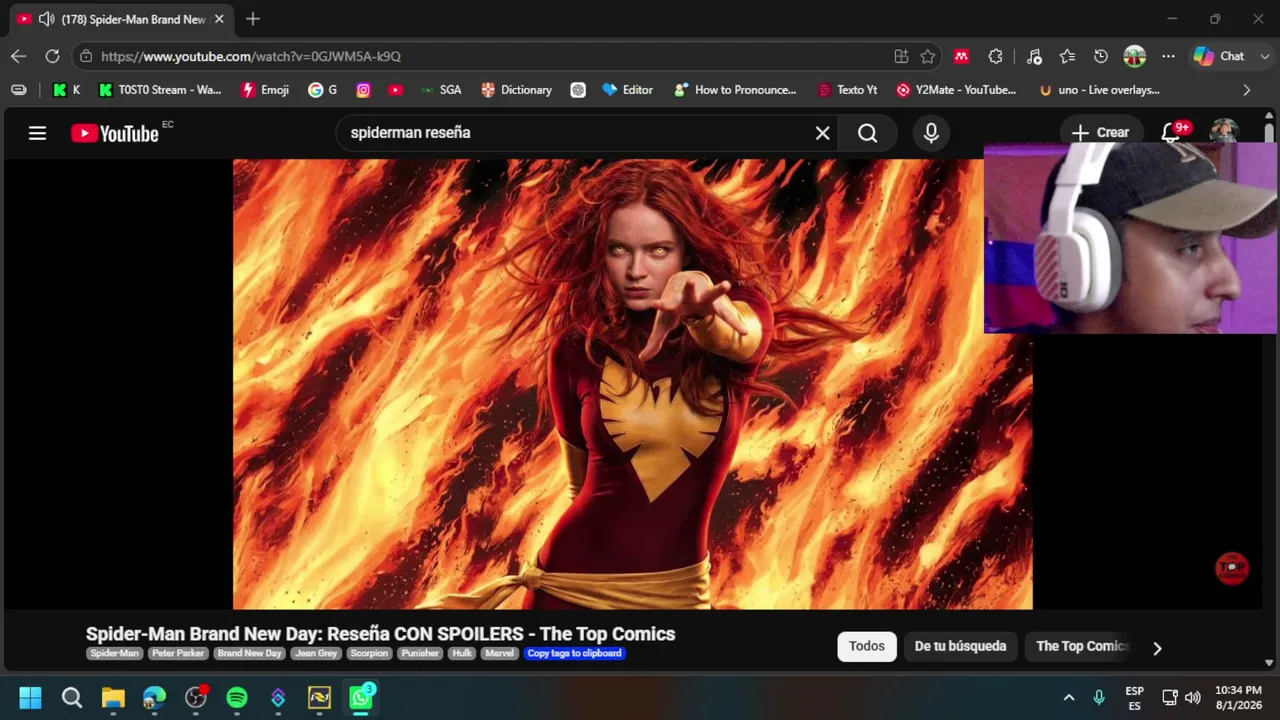Open the new tab with plus button

[253, 19]
